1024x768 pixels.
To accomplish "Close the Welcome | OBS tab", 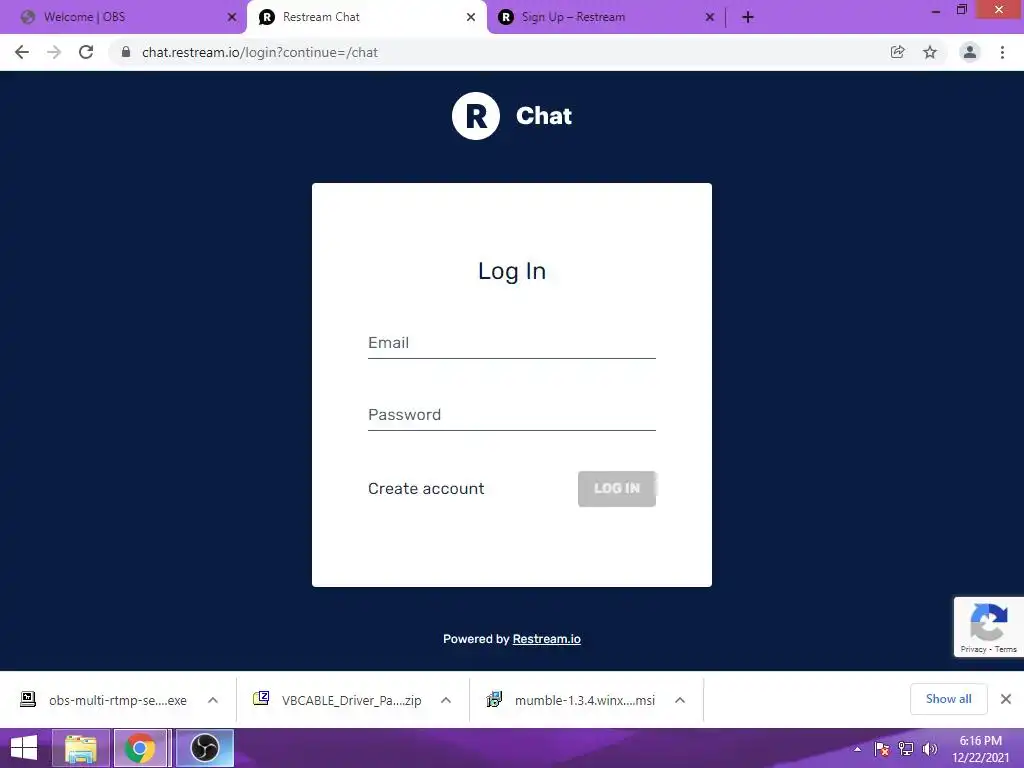I will click(232, 18).
